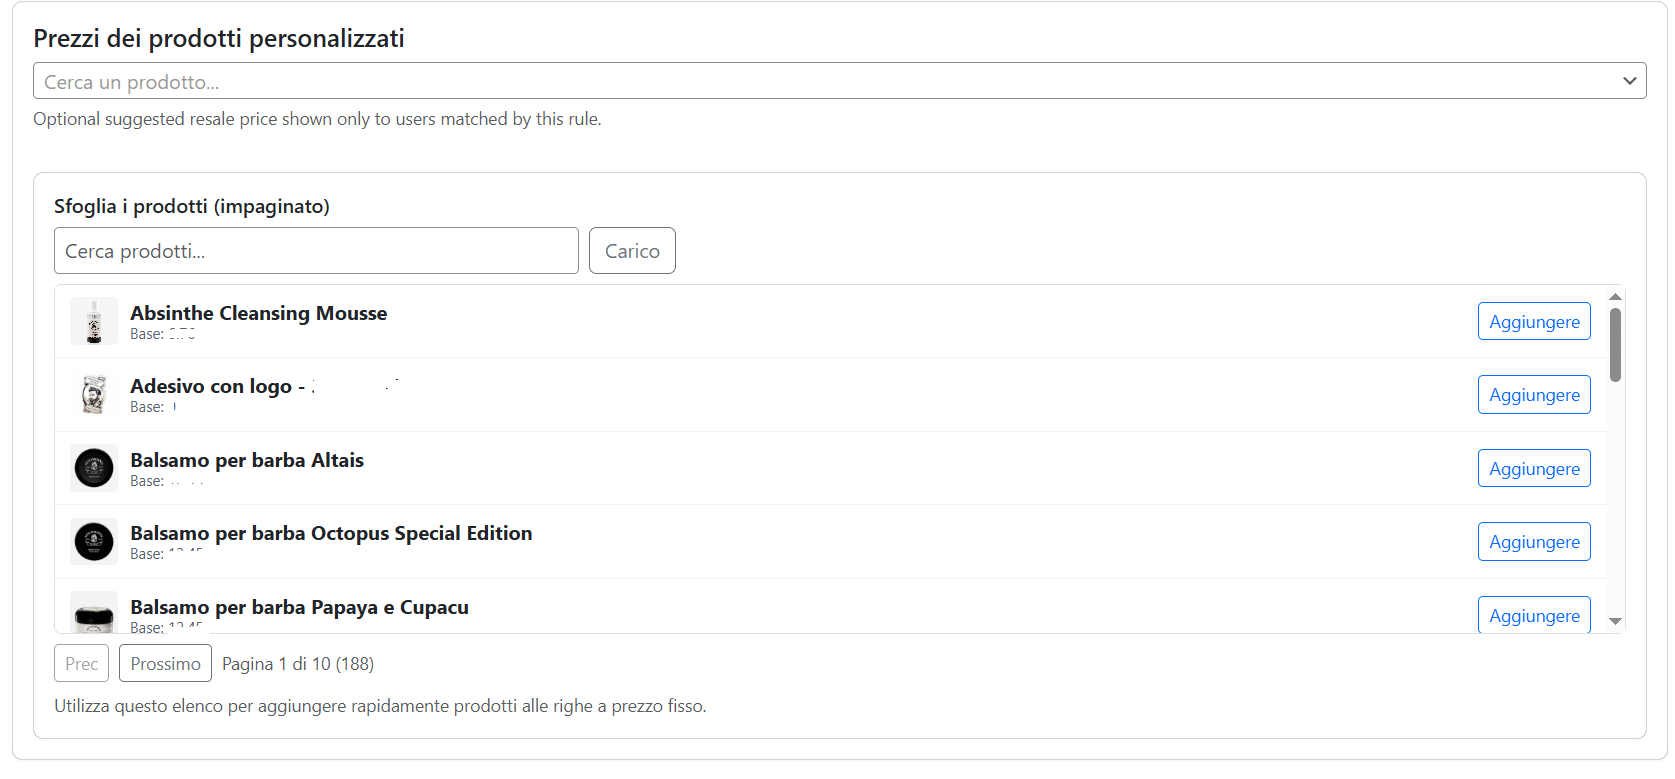Click the product list scrollbar thumb
The height and width of the screenshot is (779, 1675).
pos(1615,345)
